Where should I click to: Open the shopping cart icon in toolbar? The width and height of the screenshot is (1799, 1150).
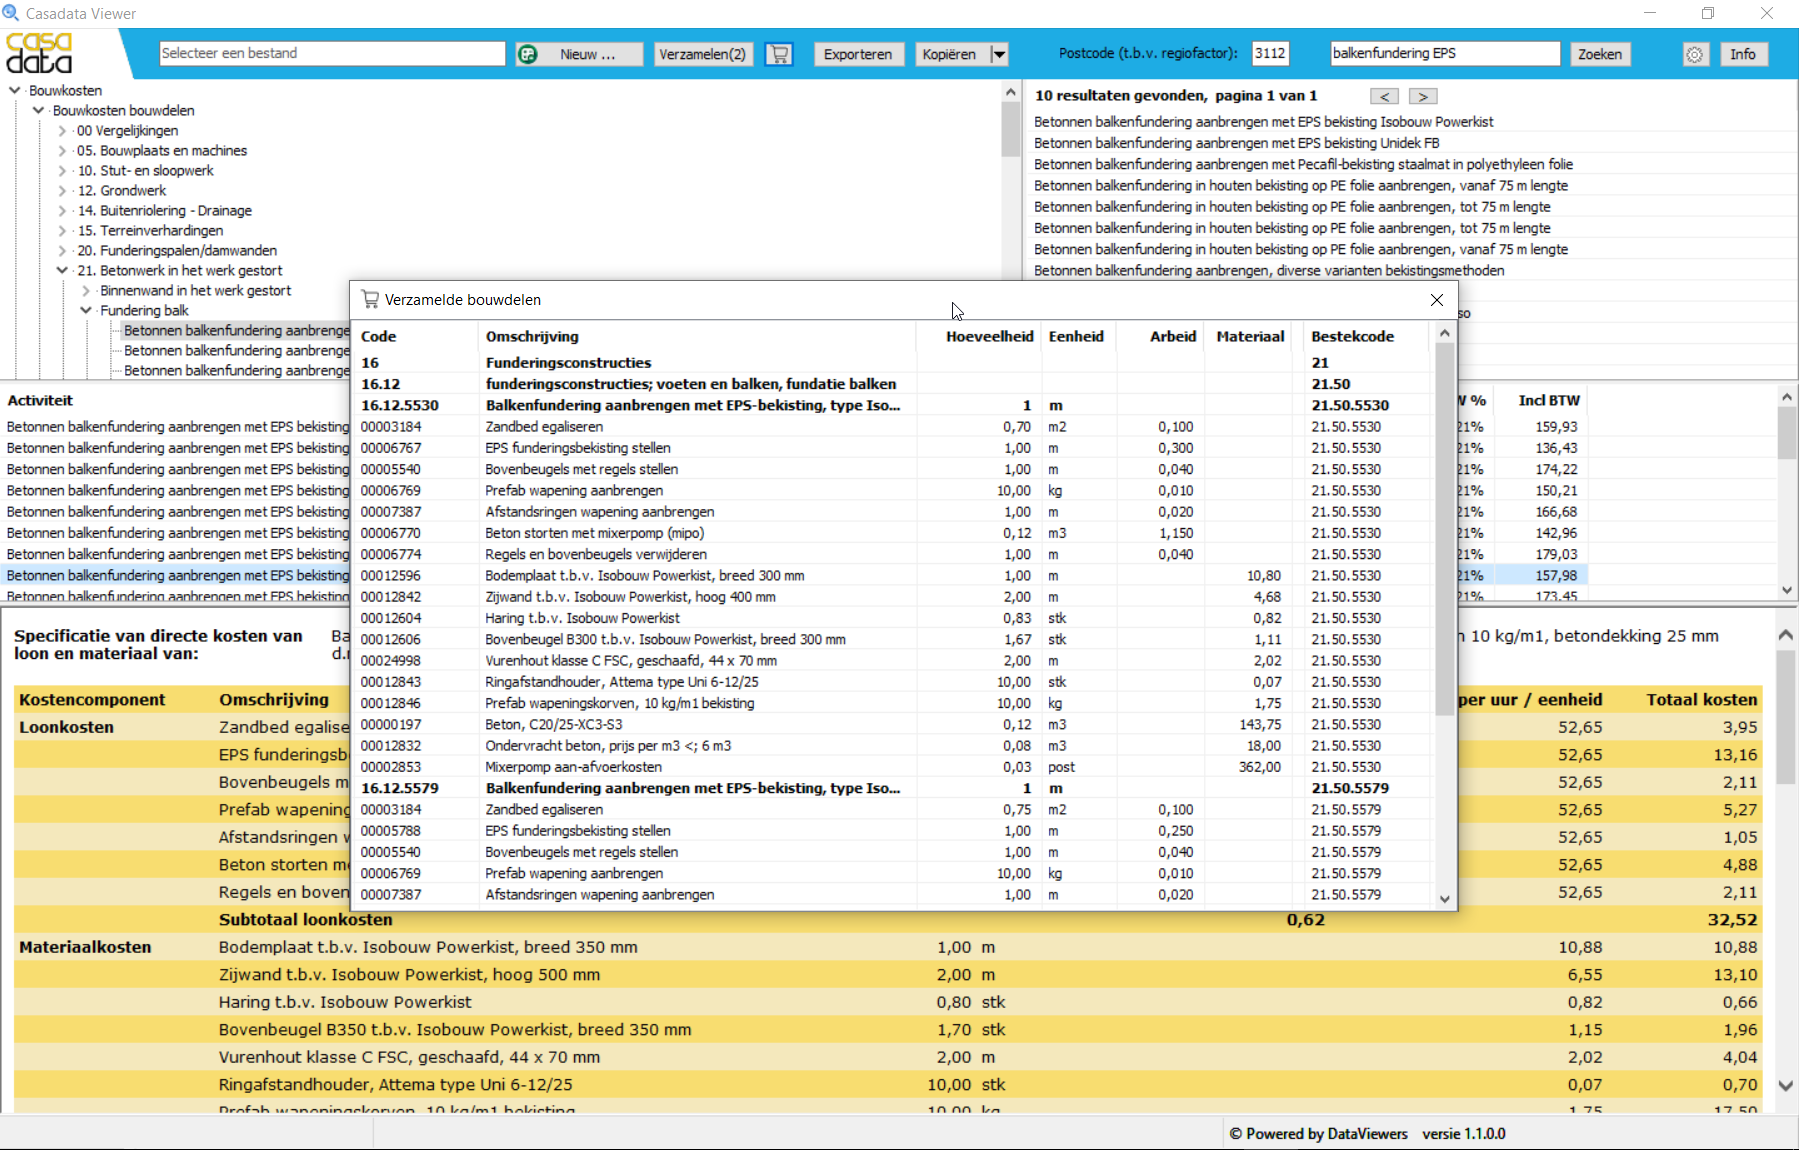[778, 54]
